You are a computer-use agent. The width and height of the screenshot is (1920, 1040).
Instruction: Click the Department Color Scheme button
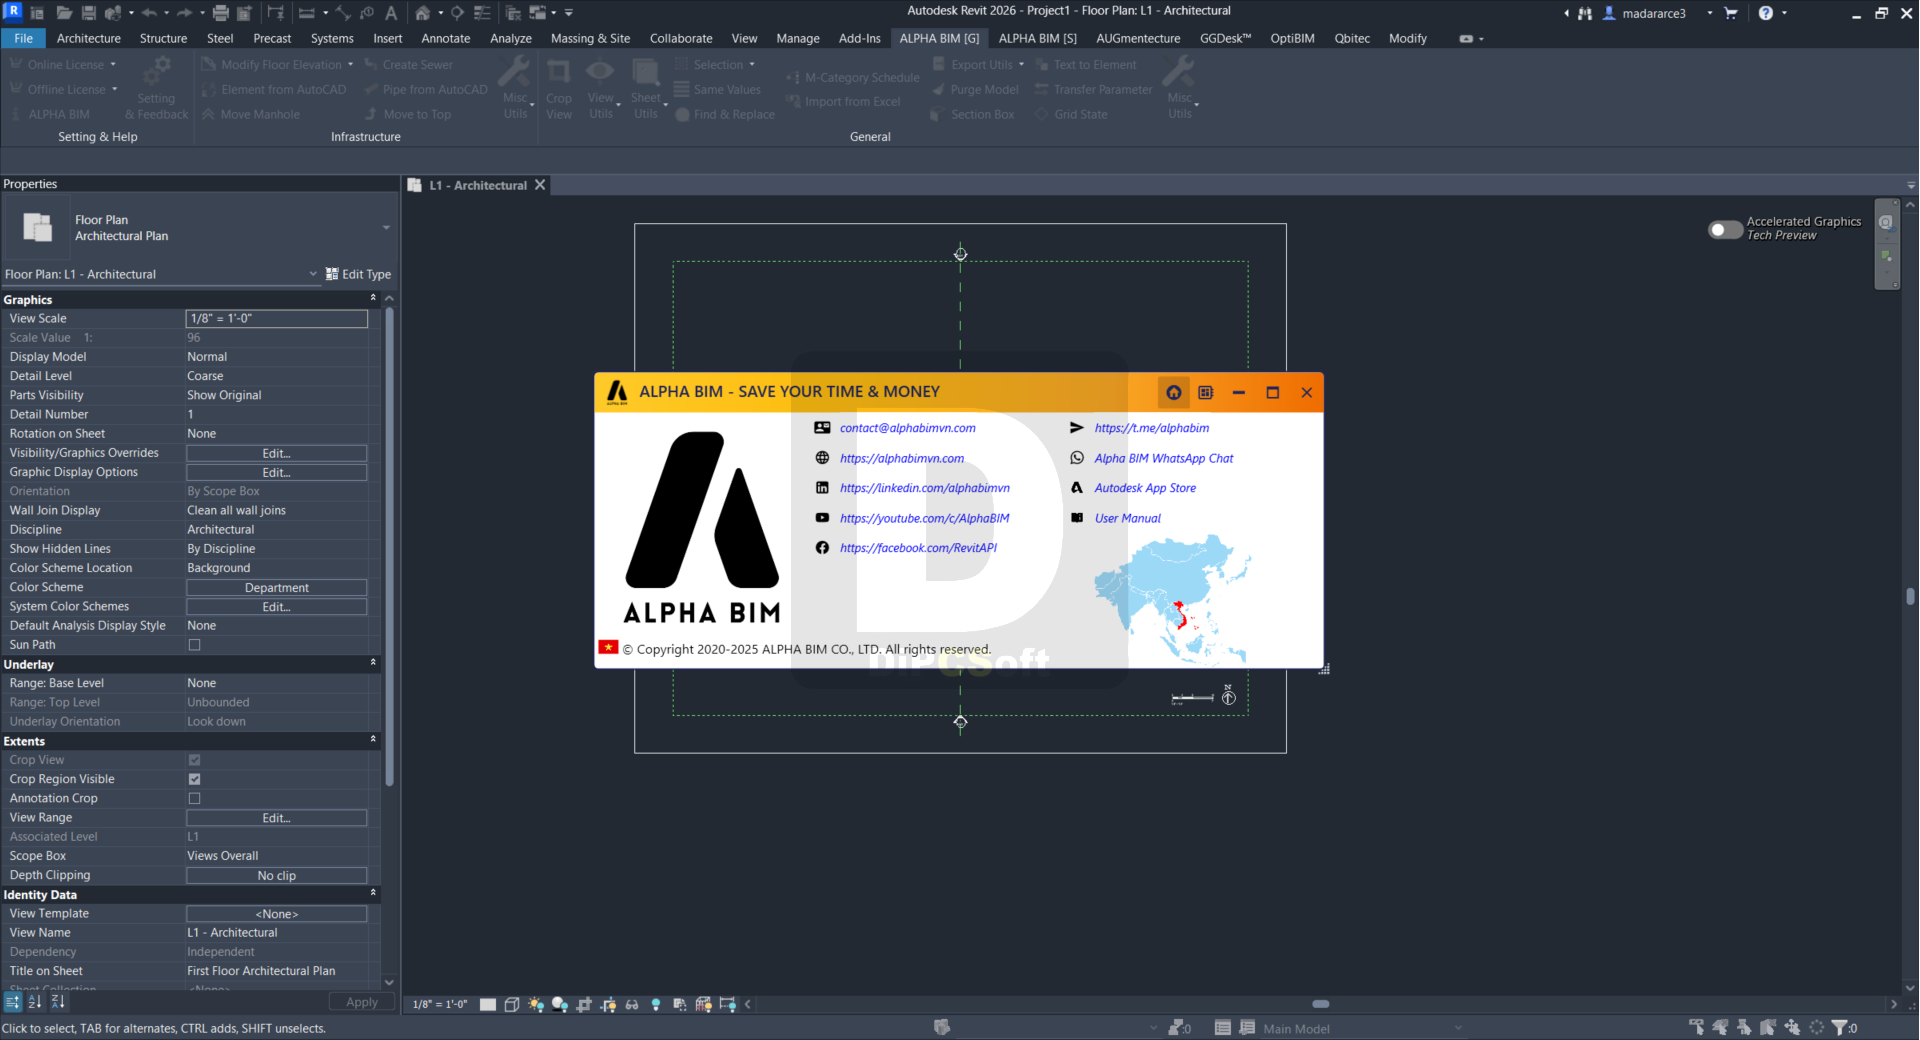pos(277,588)
